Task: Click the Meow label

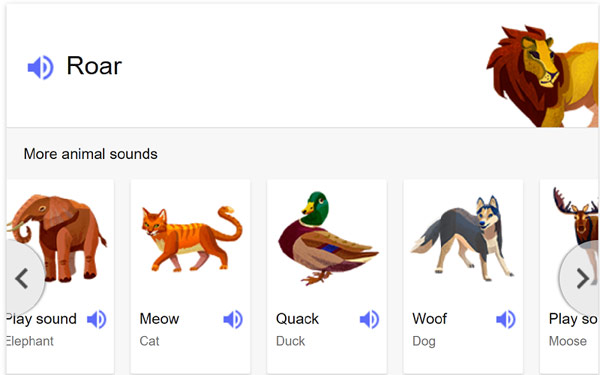Action: tap(159, 319)
